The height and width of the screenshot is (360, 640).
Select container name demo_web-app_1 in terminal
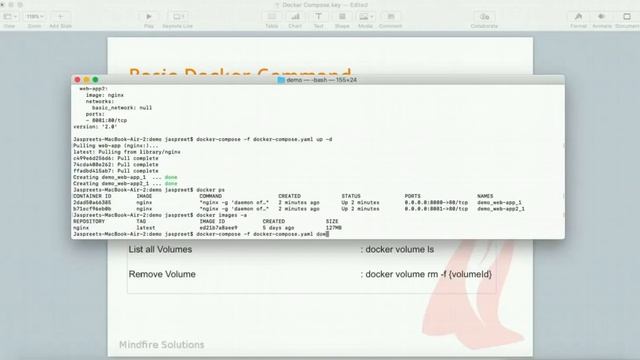click(x=499, y=202)
